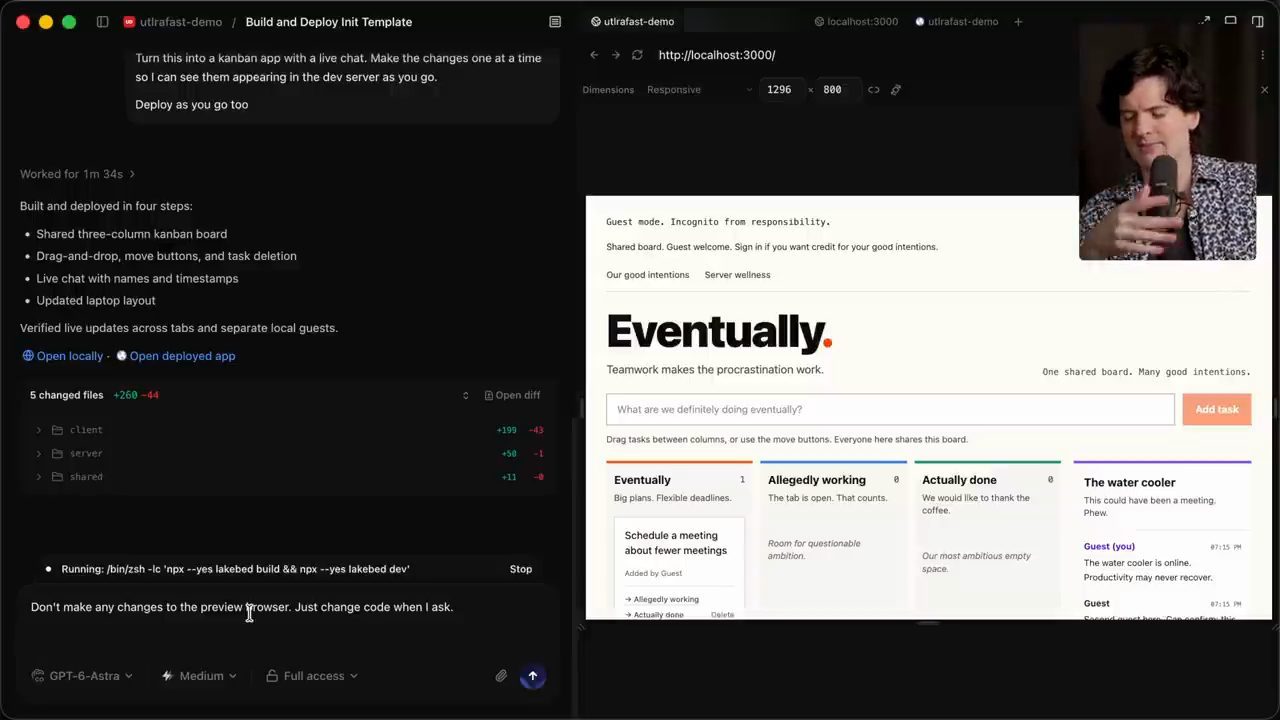
Task: Expand the shared folder row
Action: click(289, 477)
